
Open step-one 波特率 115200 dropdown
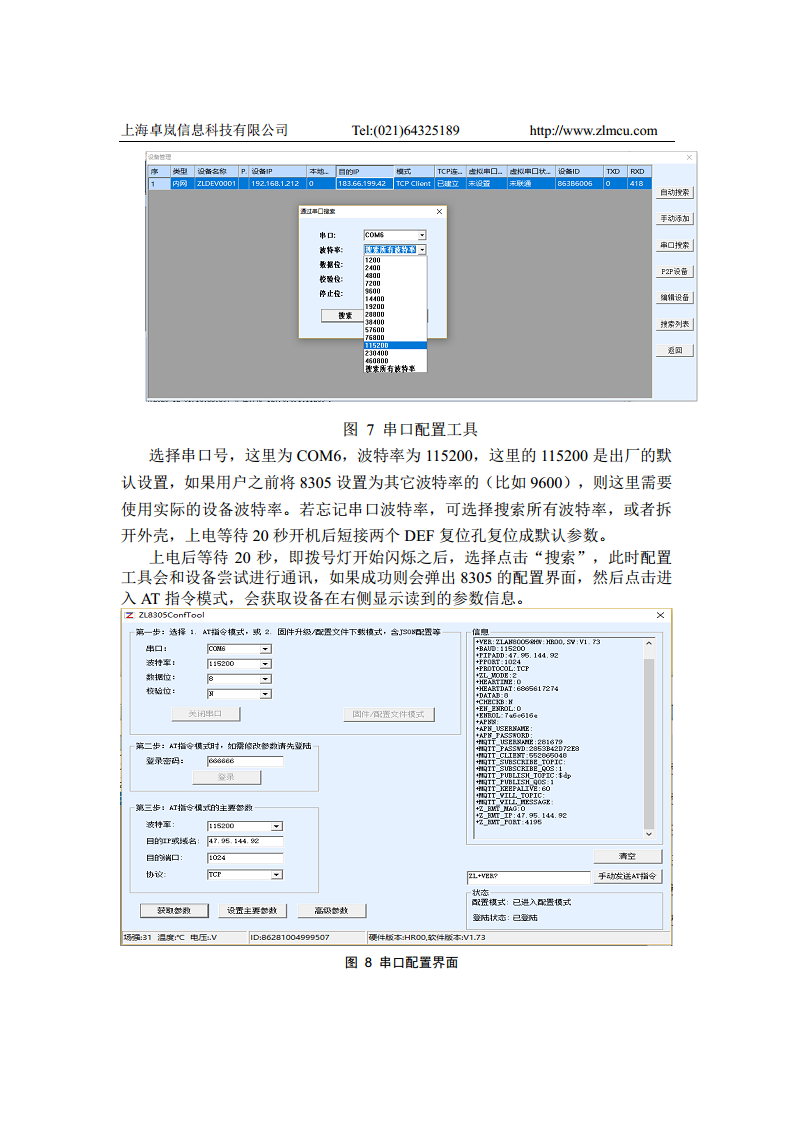(266, 664)
